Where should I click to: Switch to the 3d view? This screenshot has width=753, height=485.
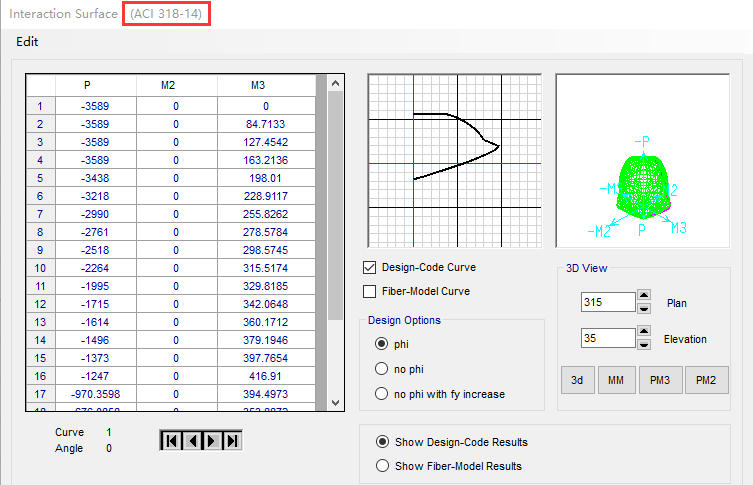[576, 380]
